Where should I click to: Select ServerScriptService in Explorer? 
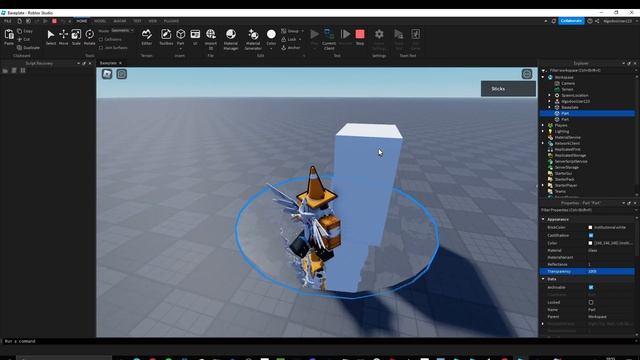tap(571, 161)
